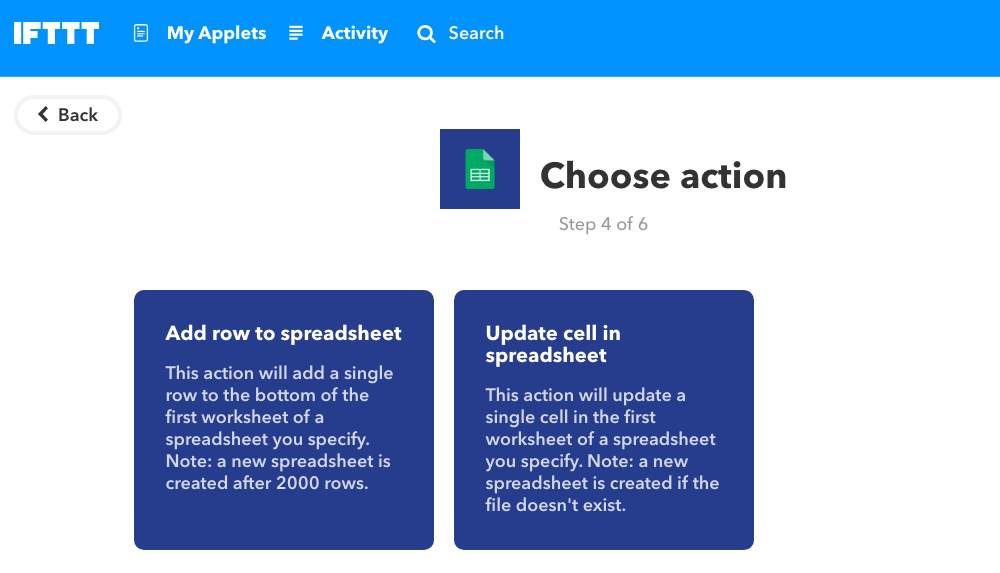
Task: Click the IFTTT logo
Action: click(56, 33)
